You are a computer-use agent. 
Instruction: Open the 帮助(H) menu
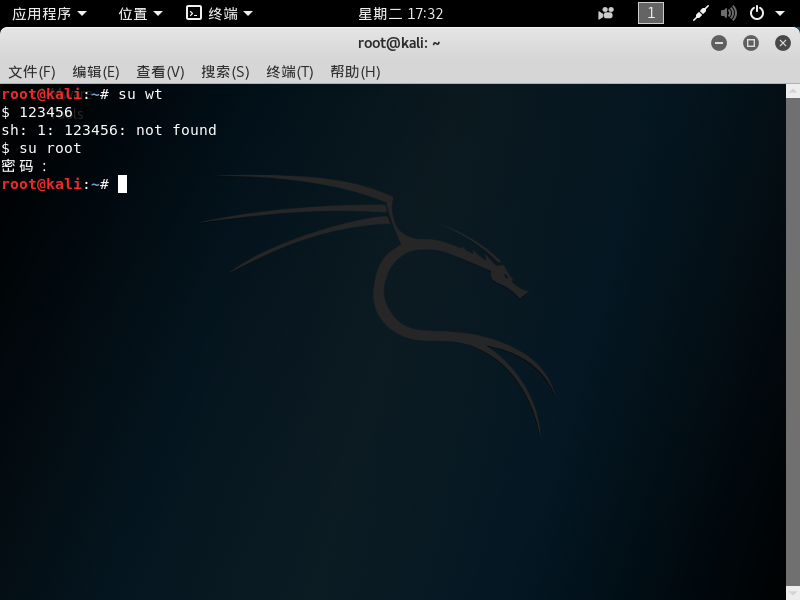pos(355,72)
